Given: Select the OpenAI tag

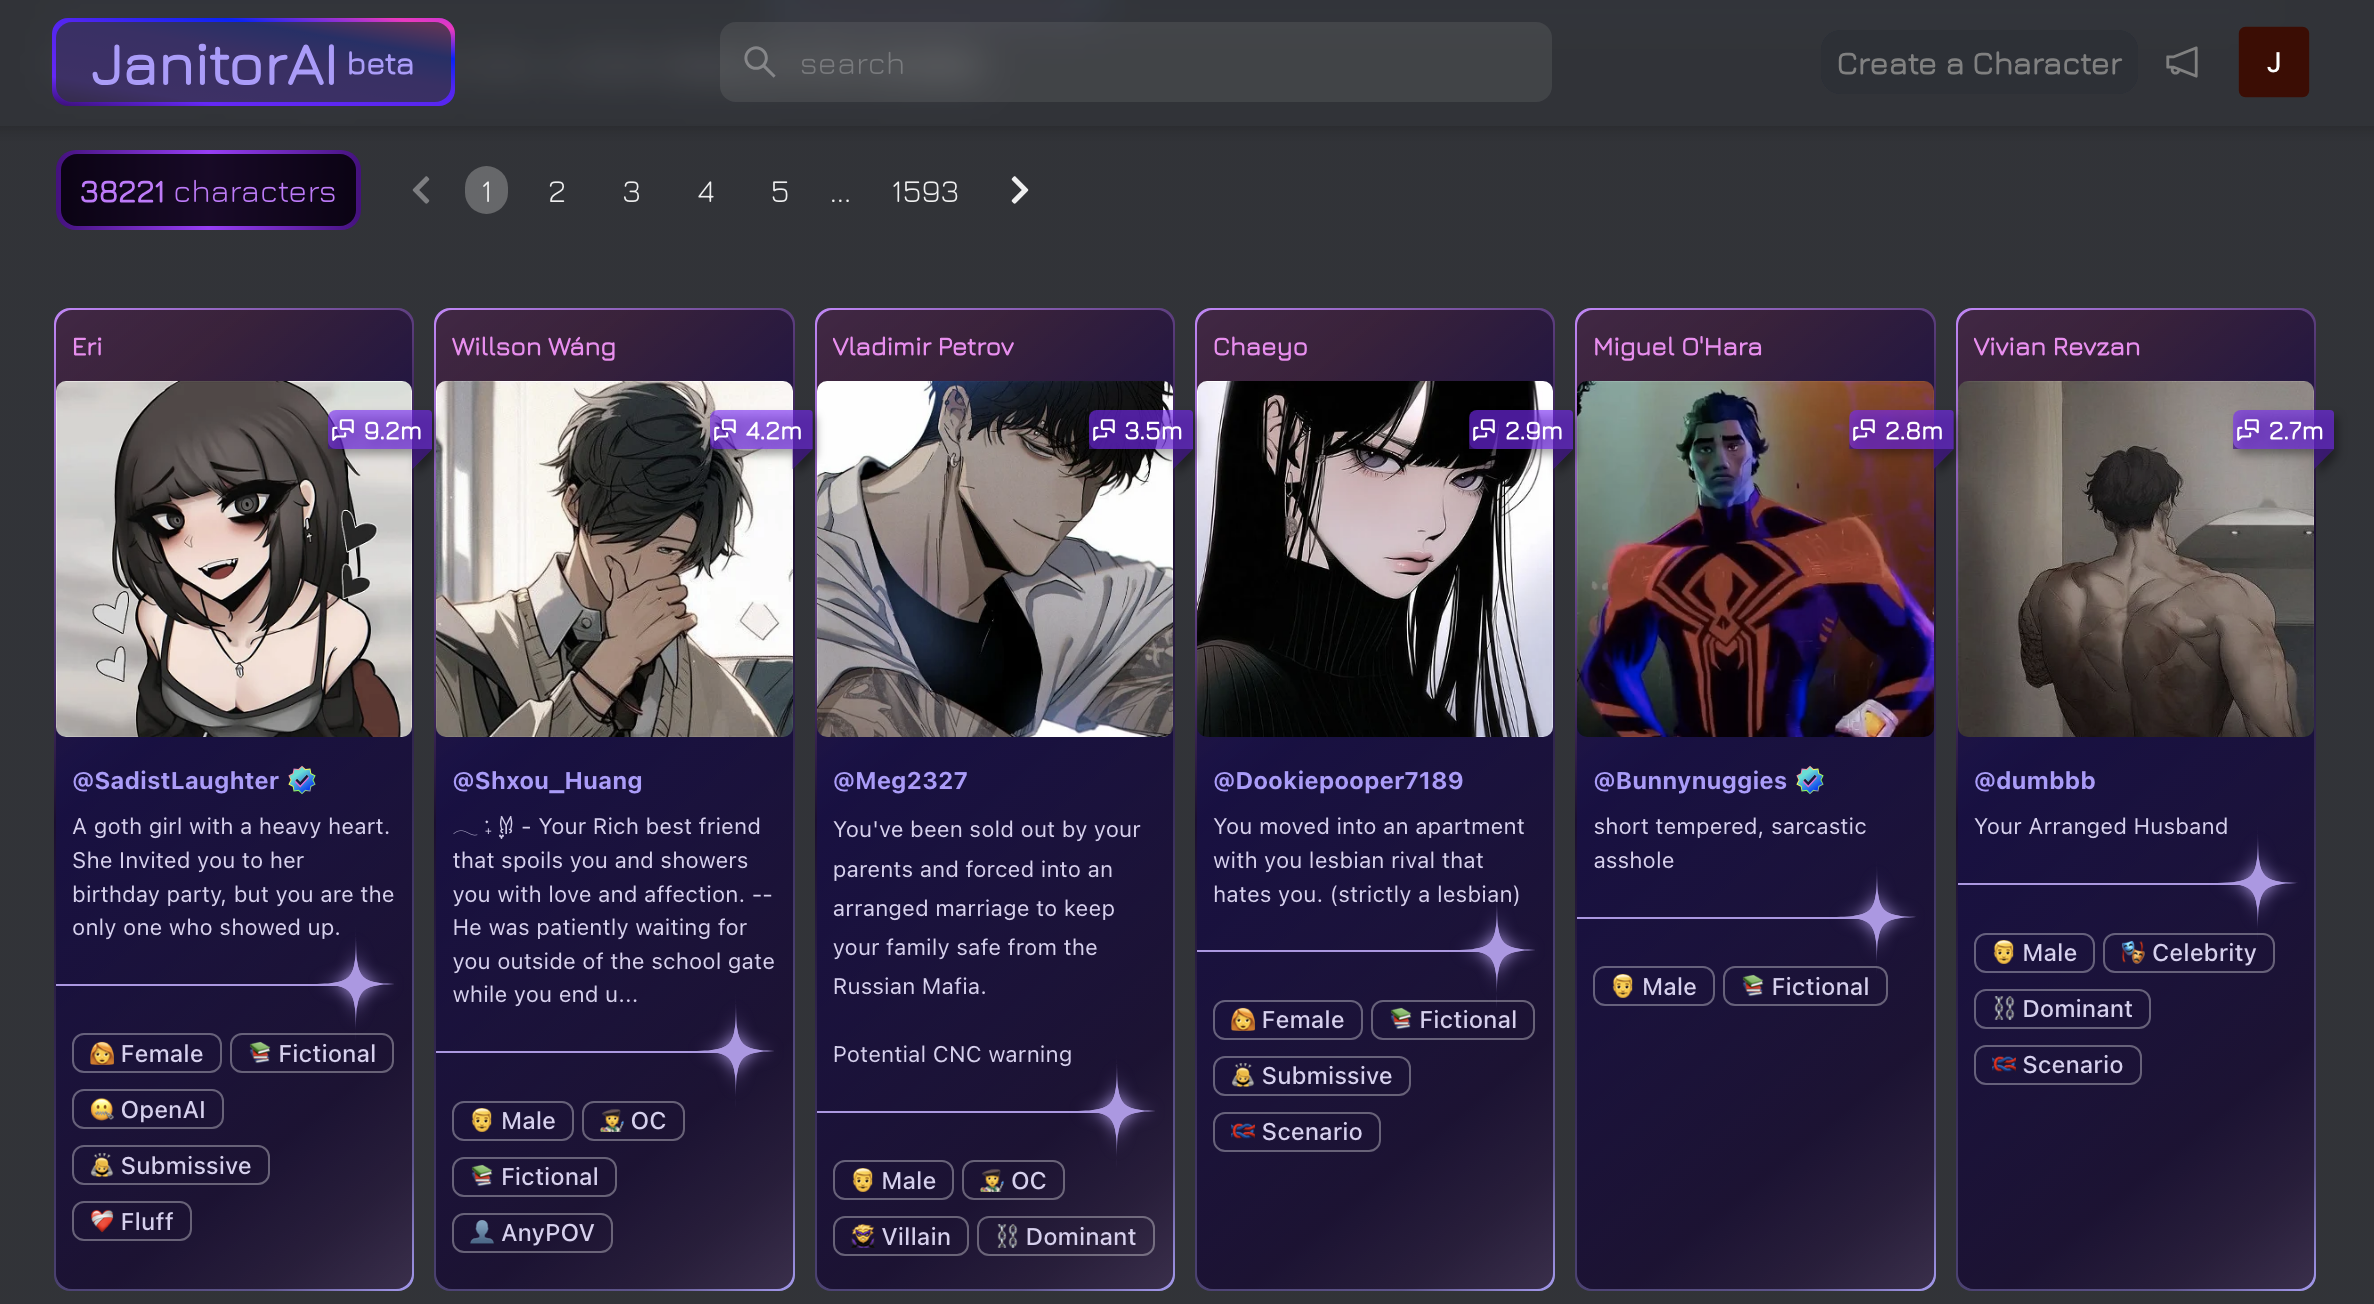Looking at the screenshot, I should point(148,1109).
